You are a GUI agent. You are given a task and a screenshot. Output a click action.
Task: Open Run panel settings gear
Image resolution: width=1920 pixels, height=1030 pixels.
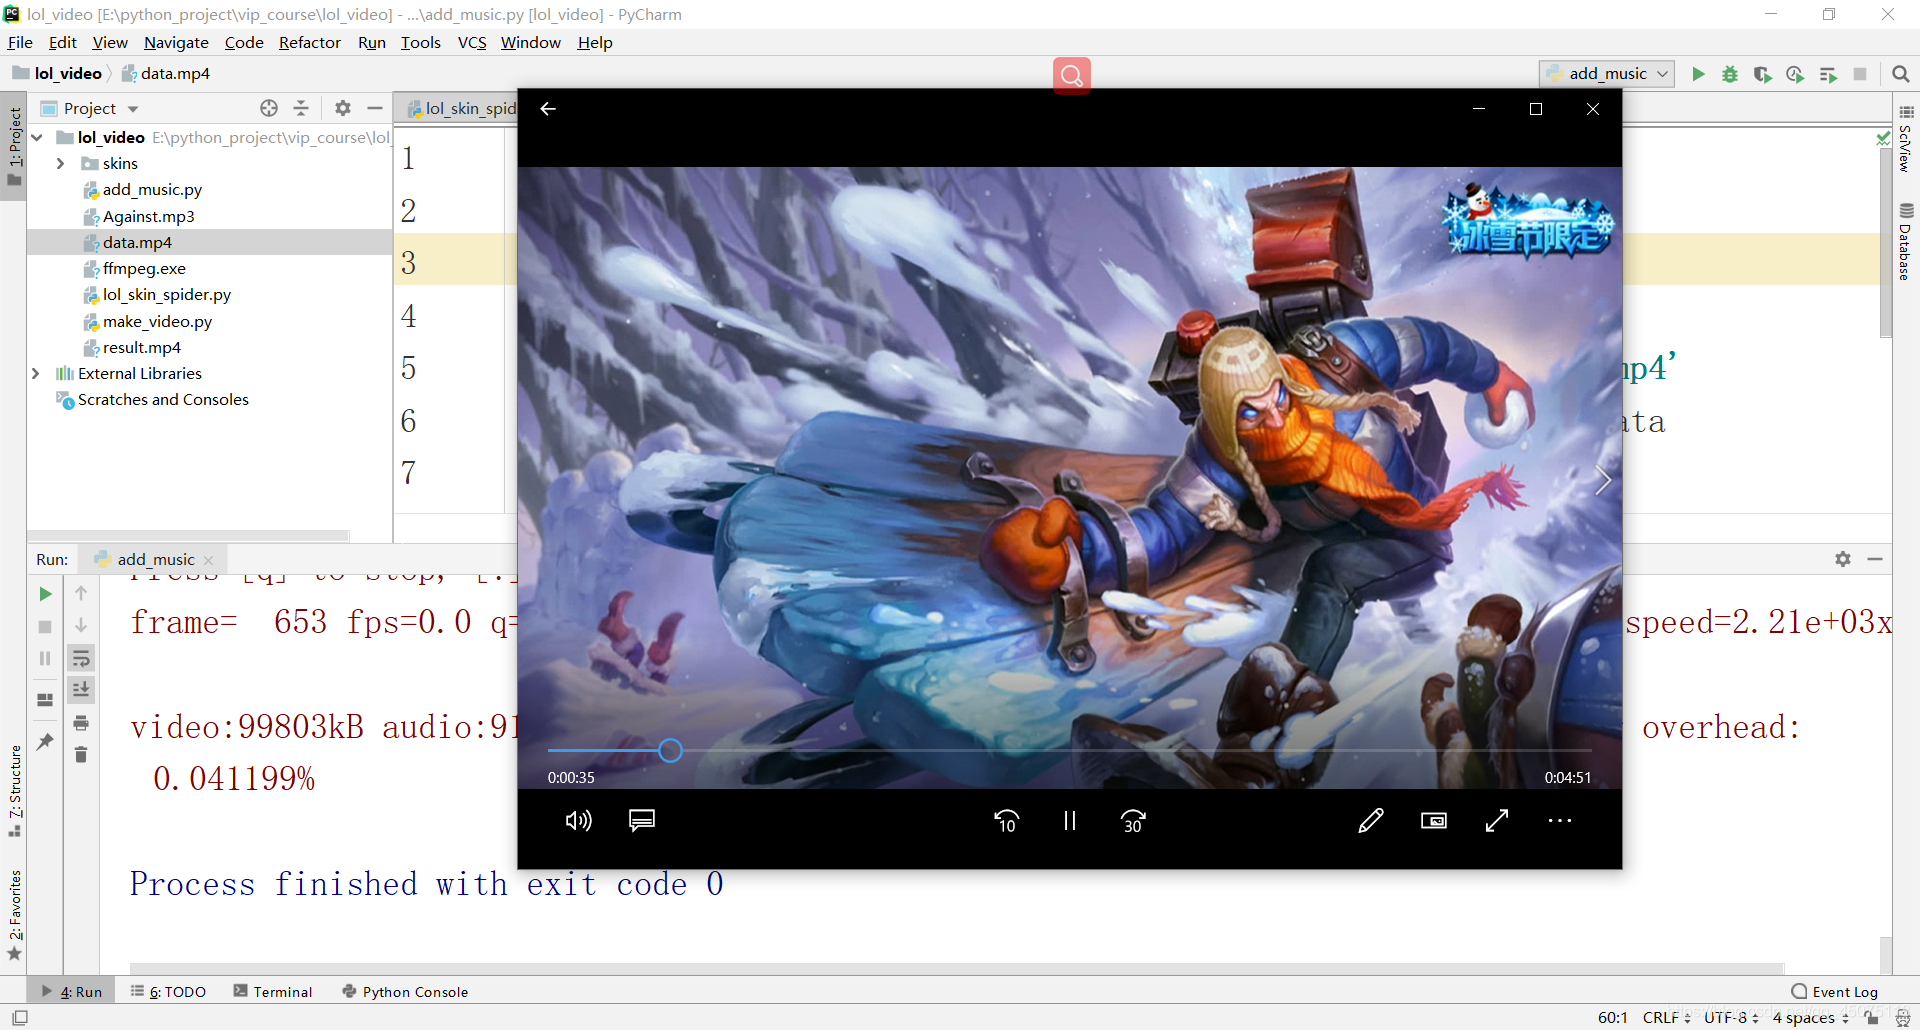[1843, 559]
